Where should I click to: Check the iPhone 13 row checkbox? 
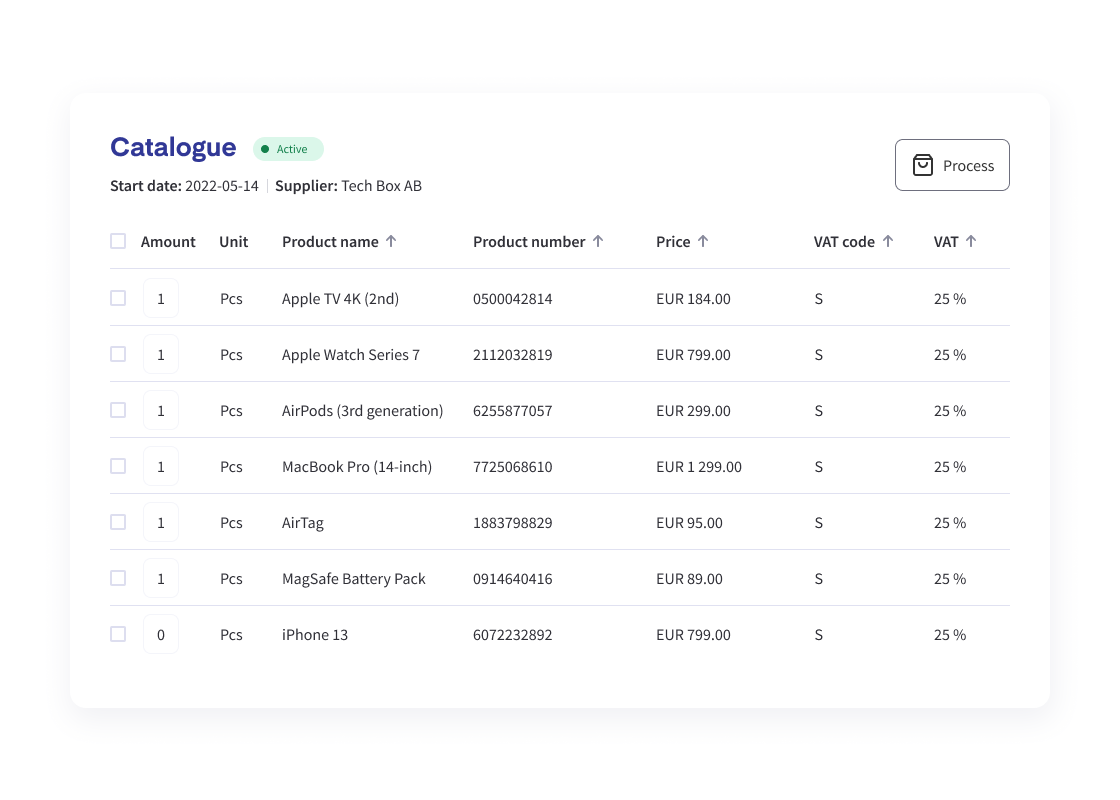point(118,634)
